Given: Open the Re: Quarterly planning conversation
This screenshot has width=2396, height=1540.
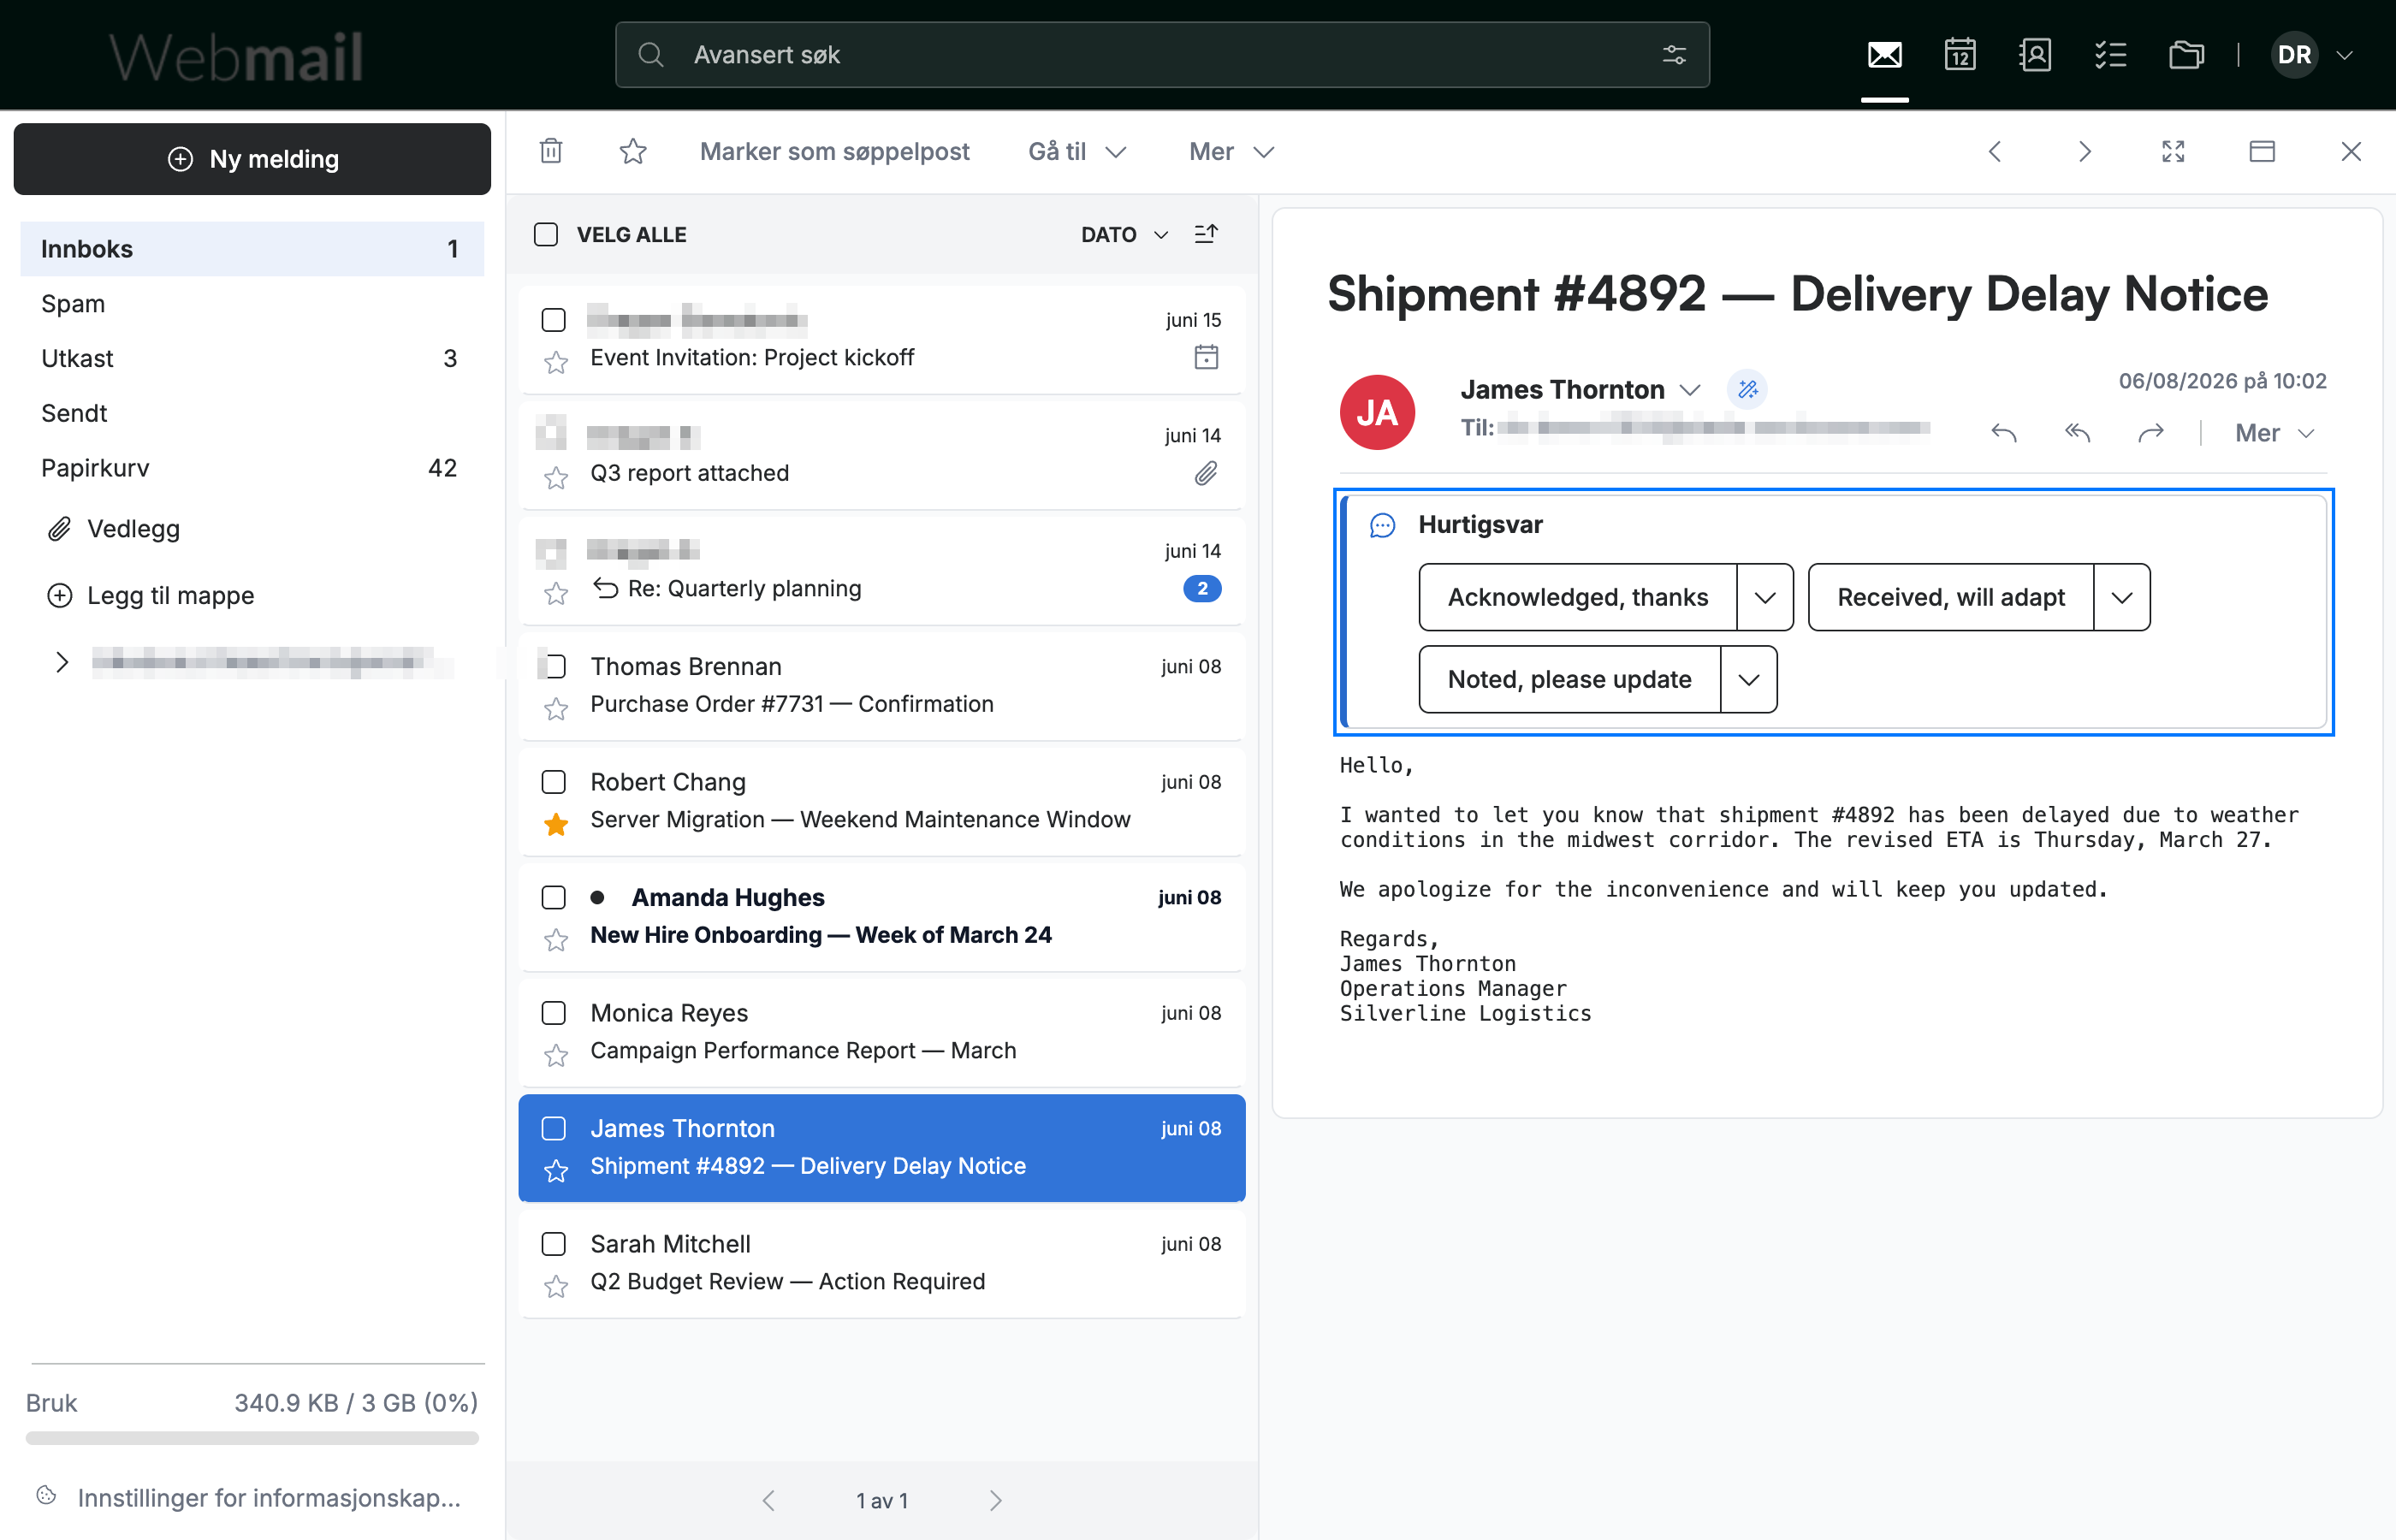Looking at the screenshot, I should click(x=881, y=570).
